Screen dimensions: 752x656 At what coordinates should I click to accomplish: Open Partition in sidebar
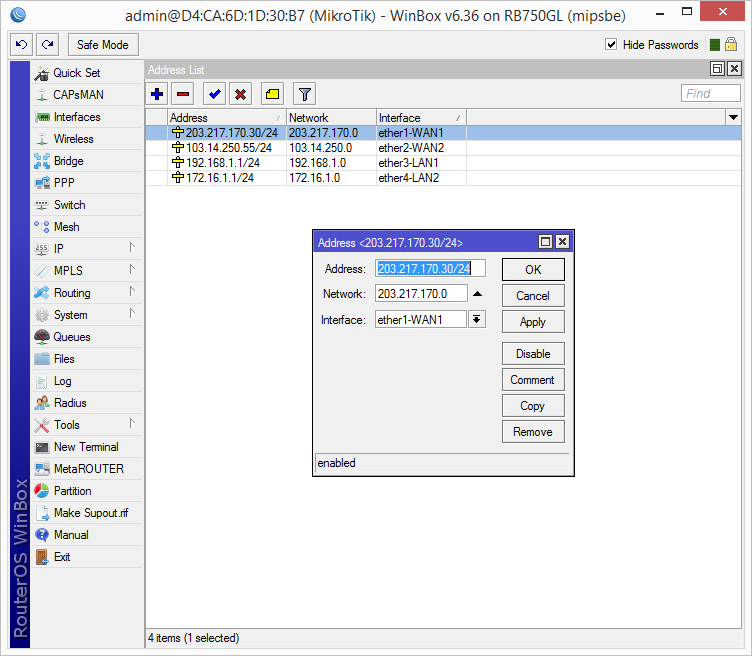(88, 491)
